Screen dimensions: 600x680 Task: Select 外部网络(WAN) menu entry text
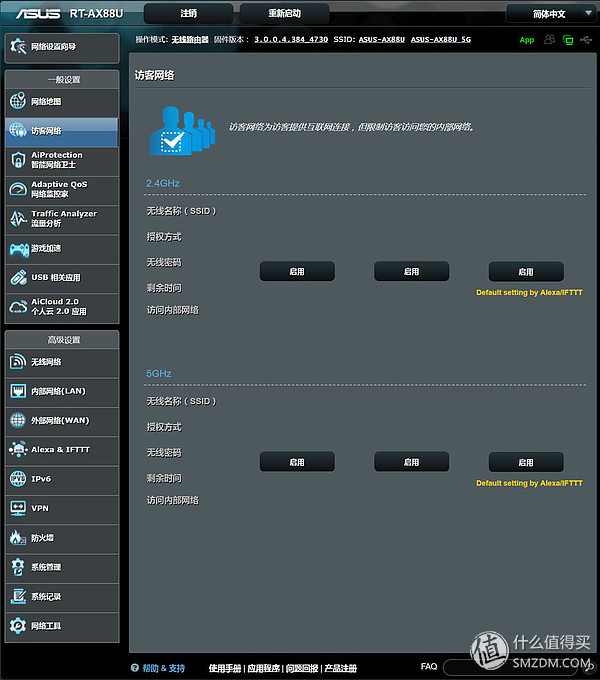point(60,420)
